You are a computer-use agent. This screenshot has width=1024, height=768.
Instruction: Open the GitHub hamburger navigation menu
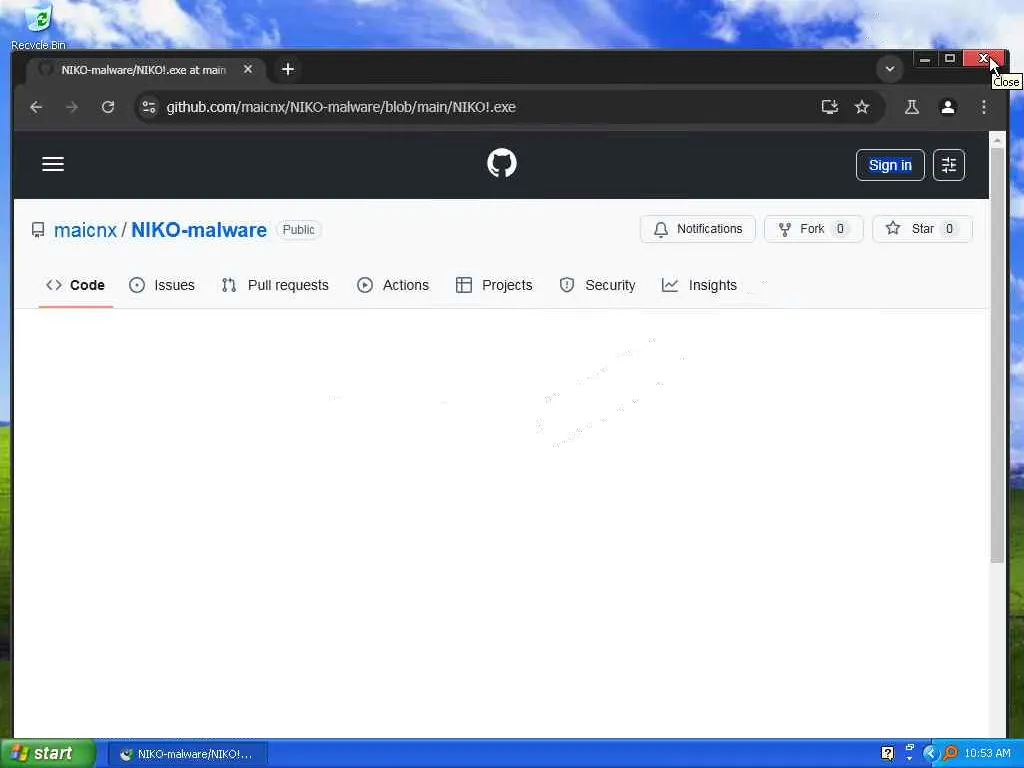tap(53, 164)
